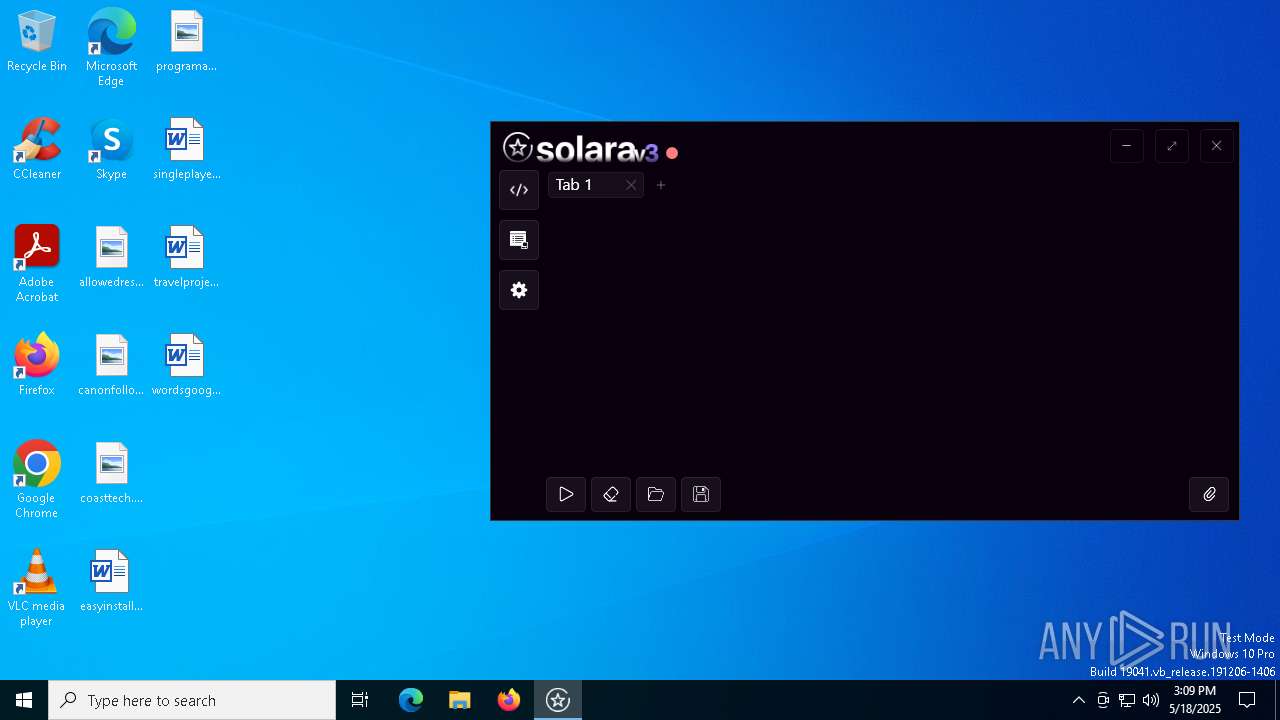Select the travelproje... Word document
The width and height of the screenshot is (1280, 720).
[x=186, y=258]
